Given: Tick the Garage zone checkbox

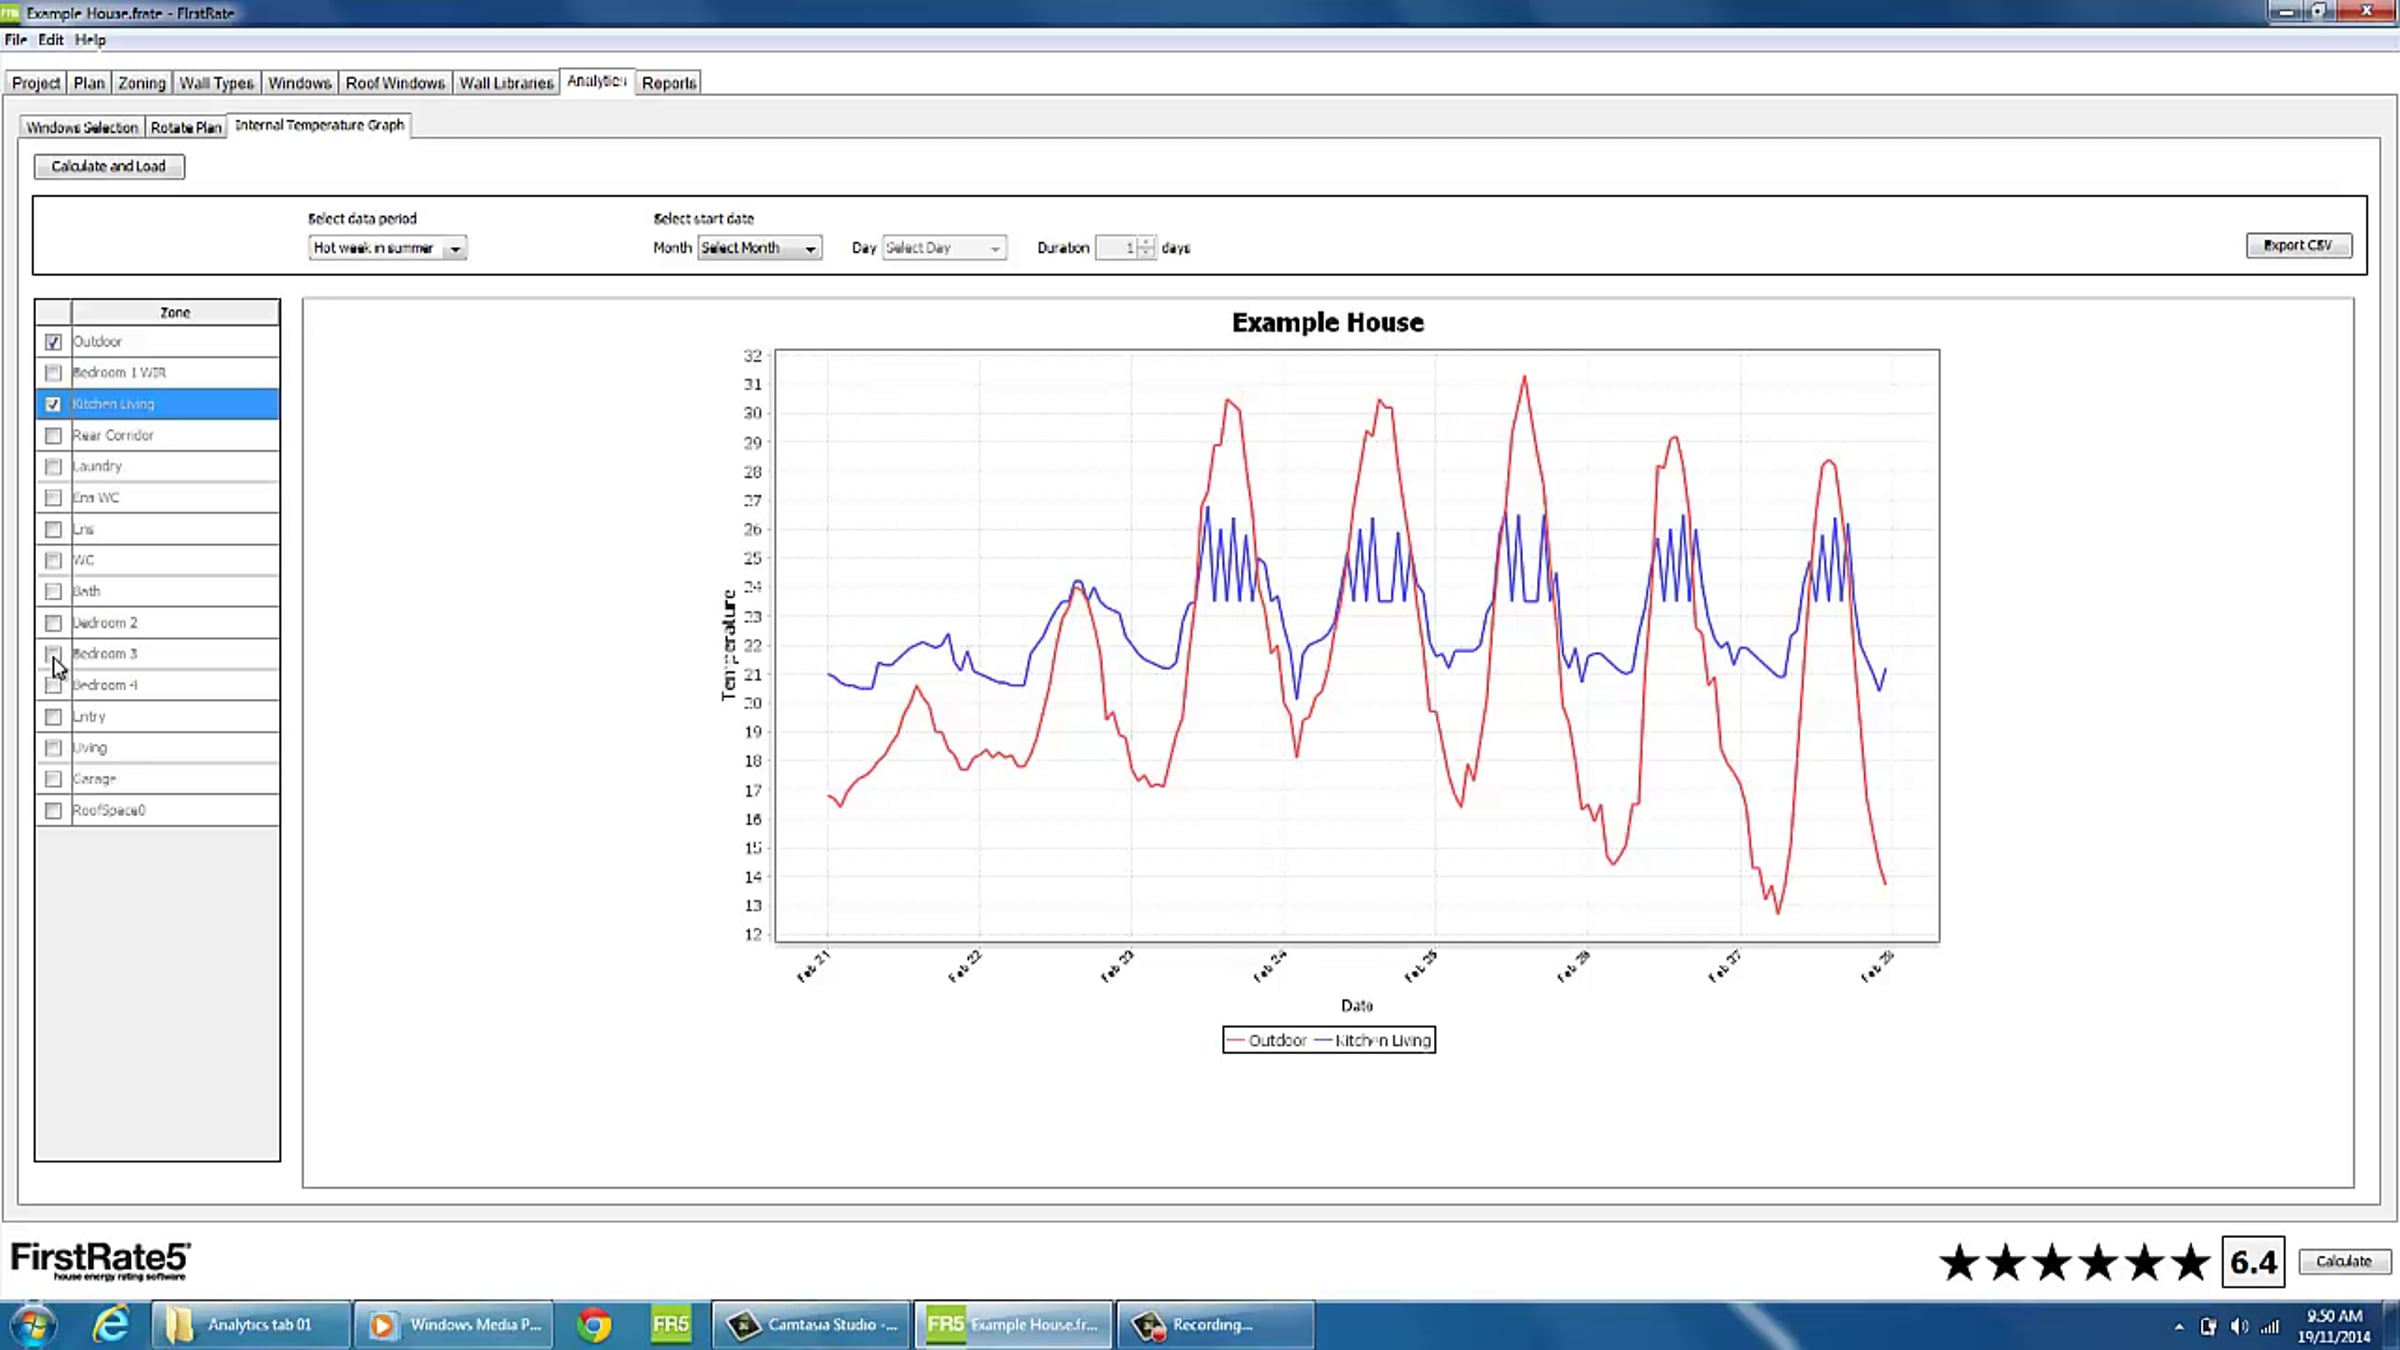Looking at the screenshot, I should [x=53, y=779].
